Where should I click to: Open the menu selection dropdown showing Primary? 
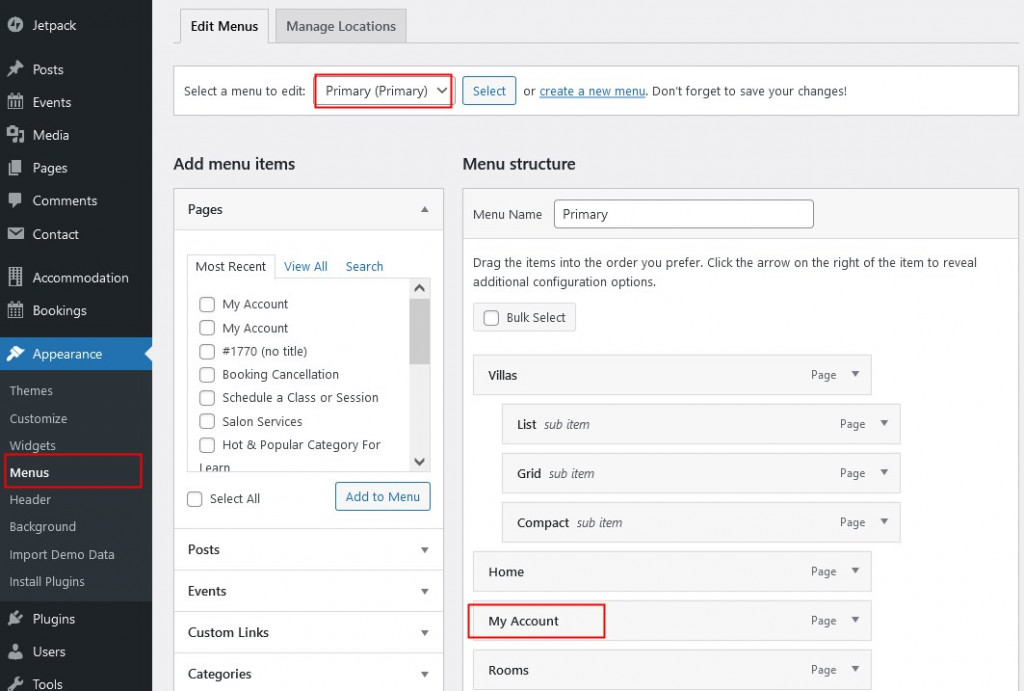coord(383,90)
